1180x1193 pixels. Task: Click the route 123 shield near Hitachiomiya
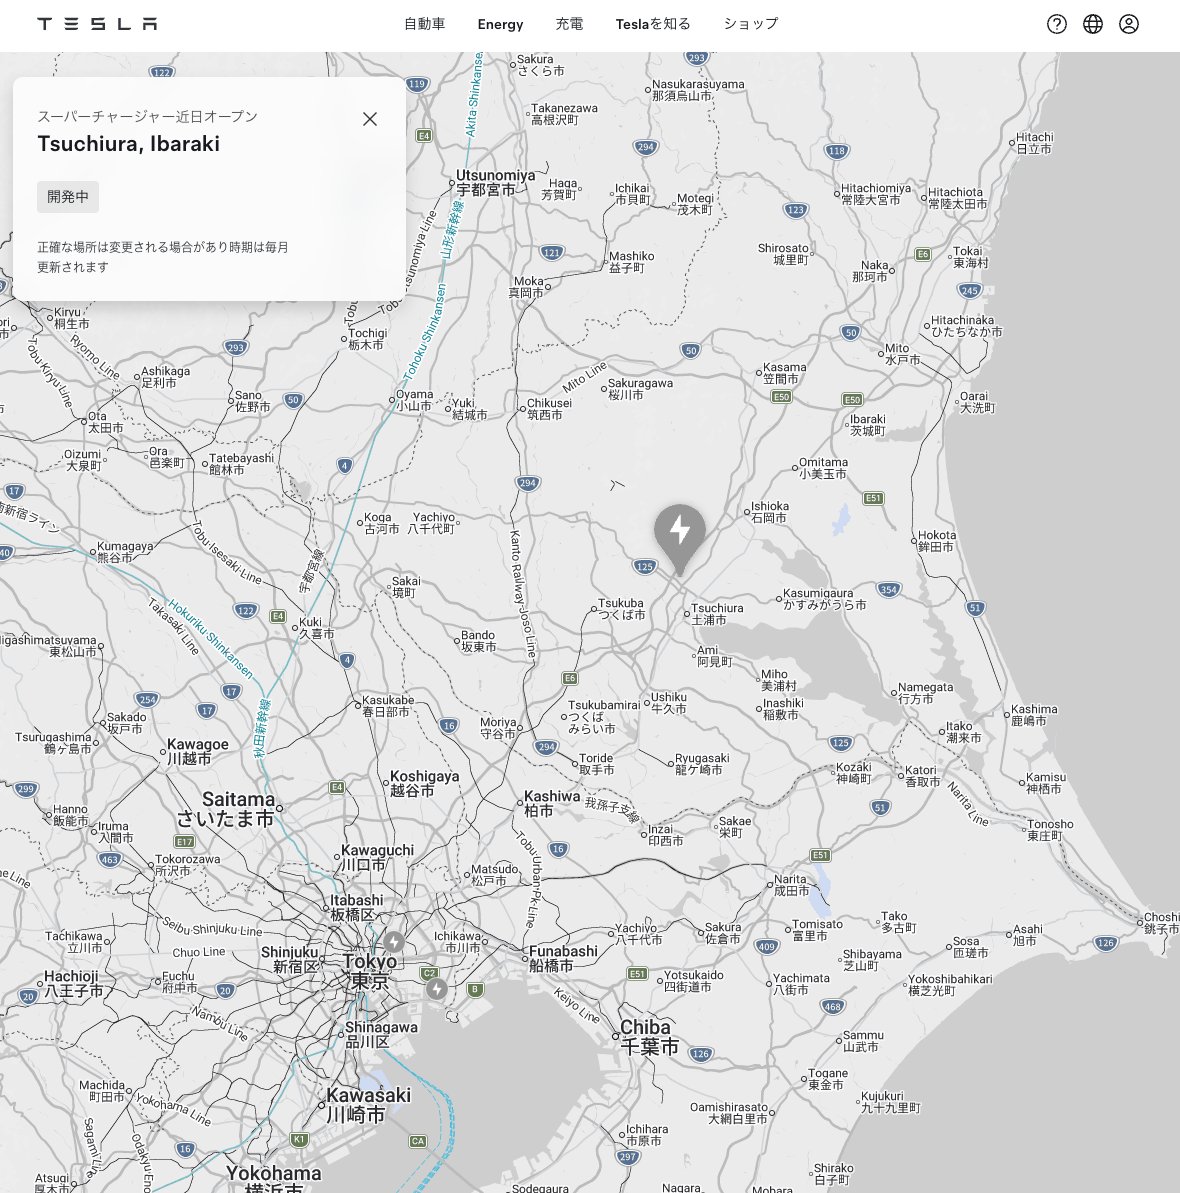[796, 210]
